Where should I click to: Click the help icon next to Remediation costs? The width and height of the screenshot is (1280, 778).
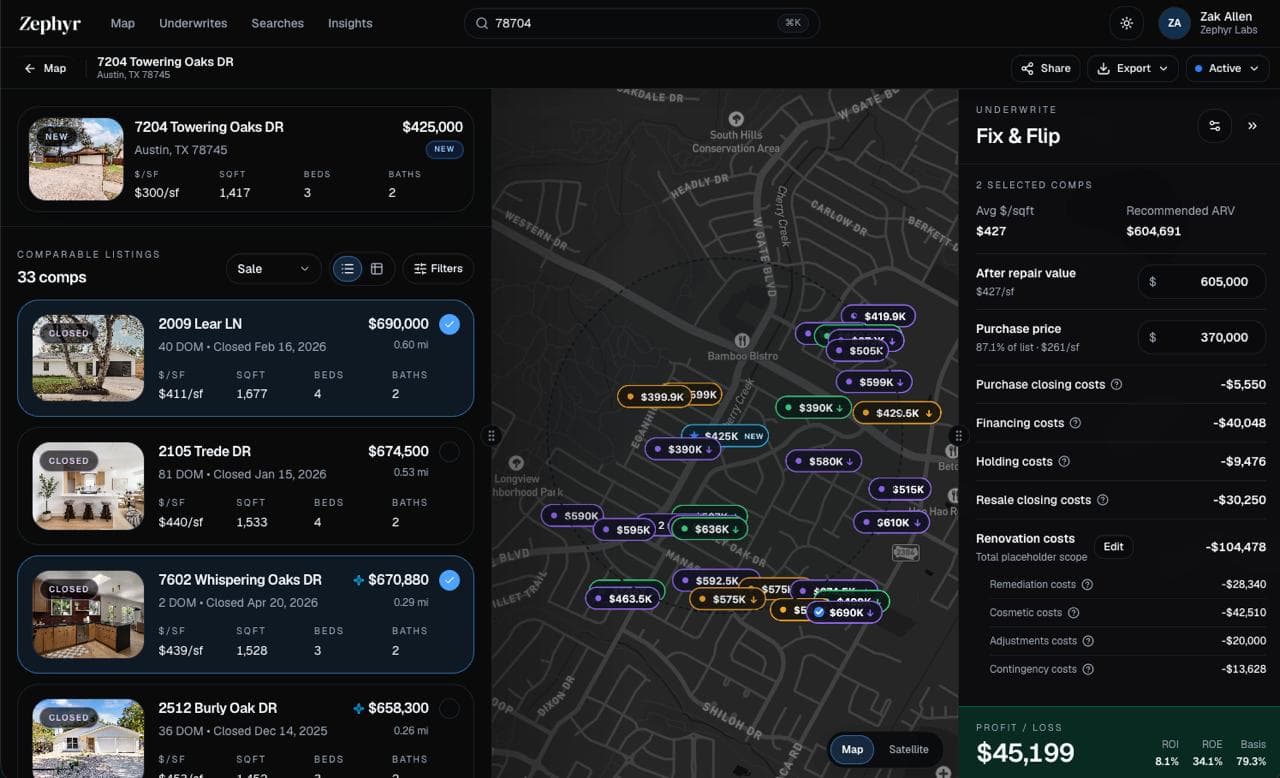[x=1087, y=585]
